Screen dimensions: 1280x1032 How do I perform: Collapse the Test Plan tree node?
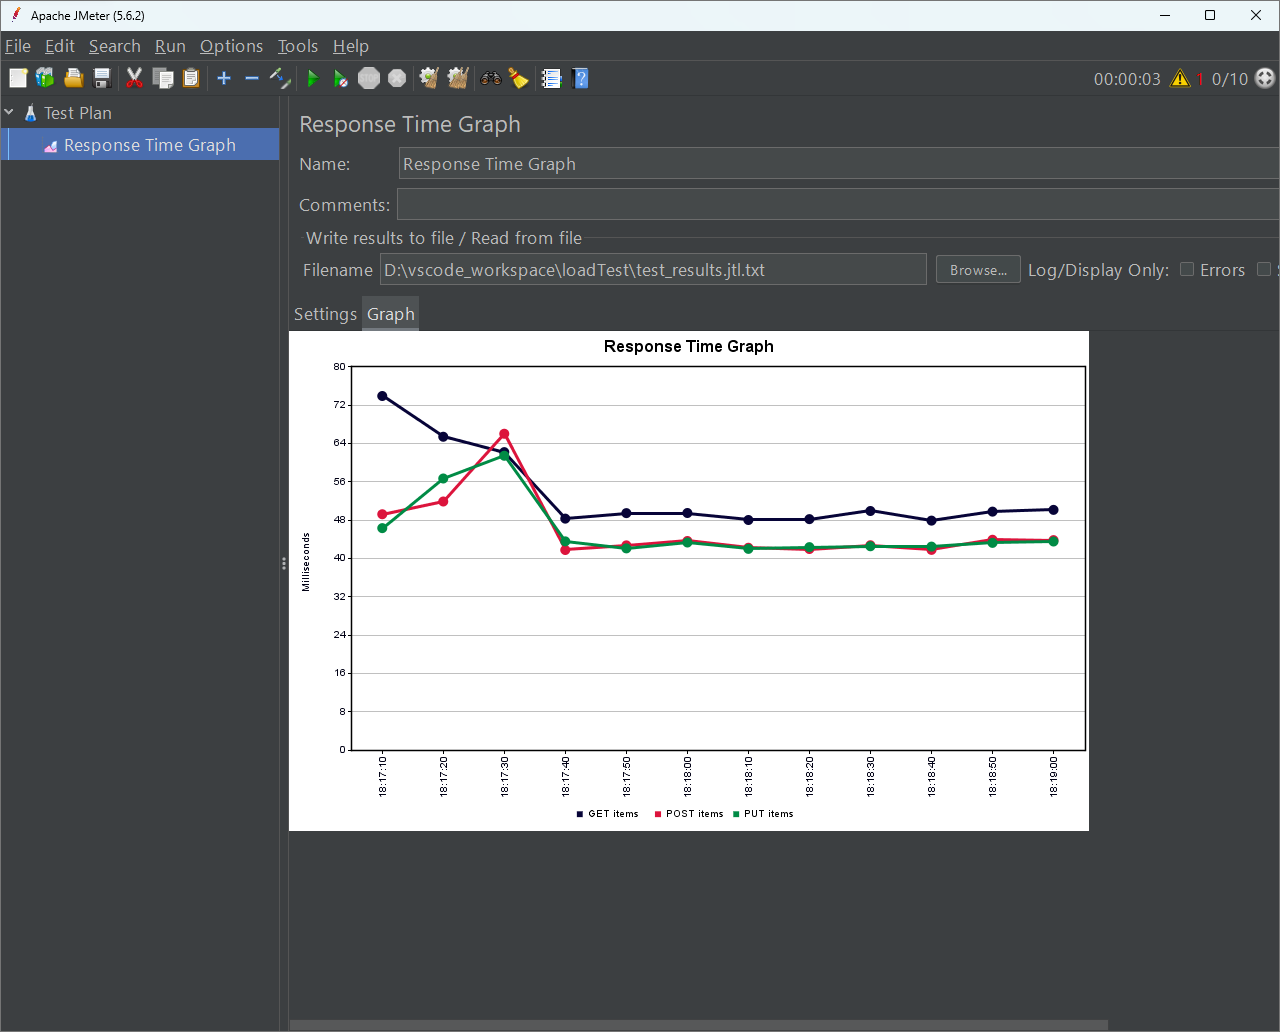(x=10, y=113)
